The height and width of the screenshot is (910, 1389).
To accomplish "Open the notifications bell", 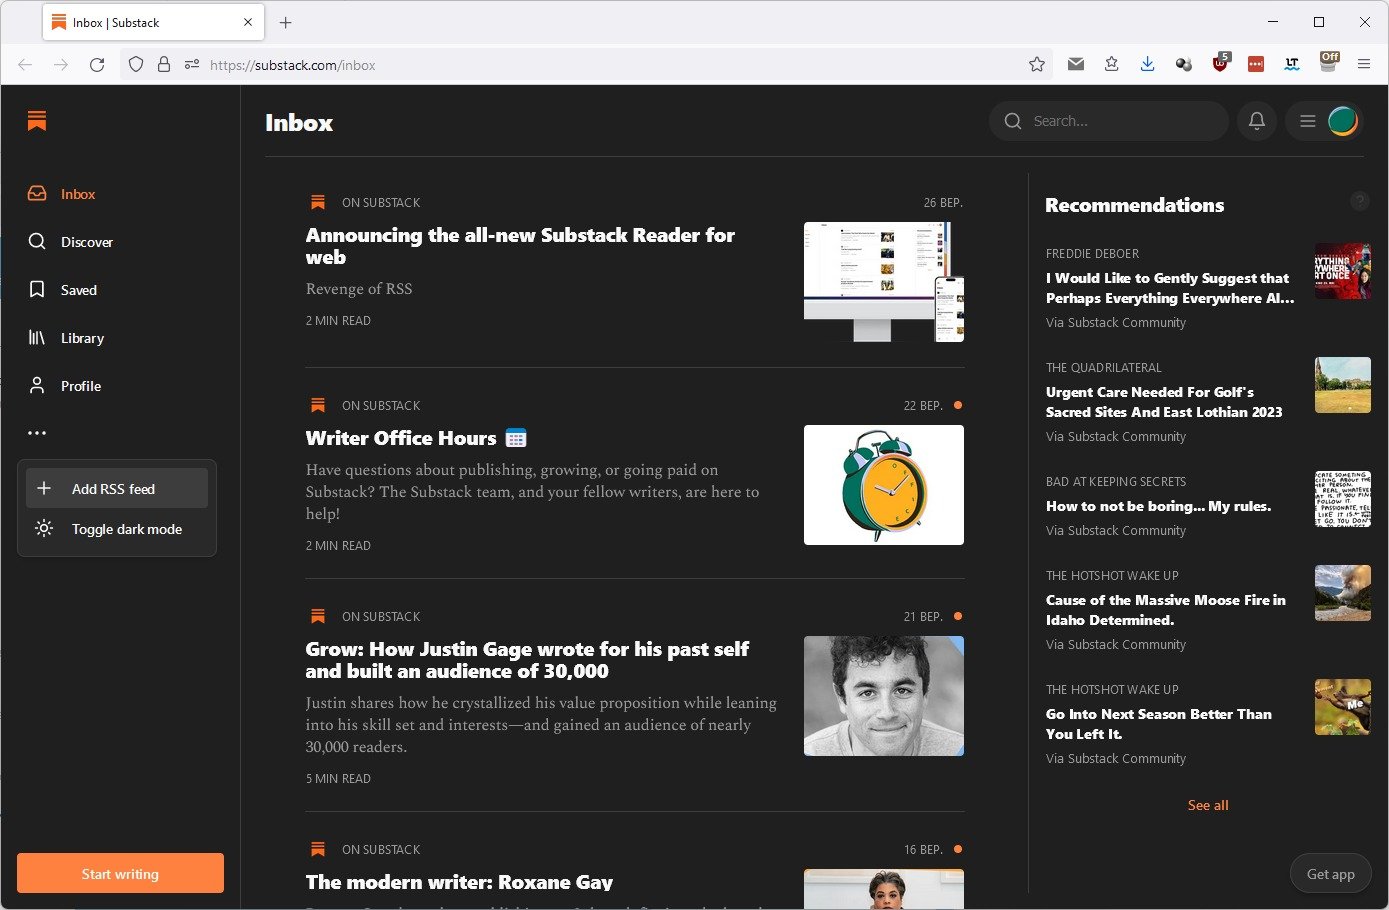I will (1257, 121).
